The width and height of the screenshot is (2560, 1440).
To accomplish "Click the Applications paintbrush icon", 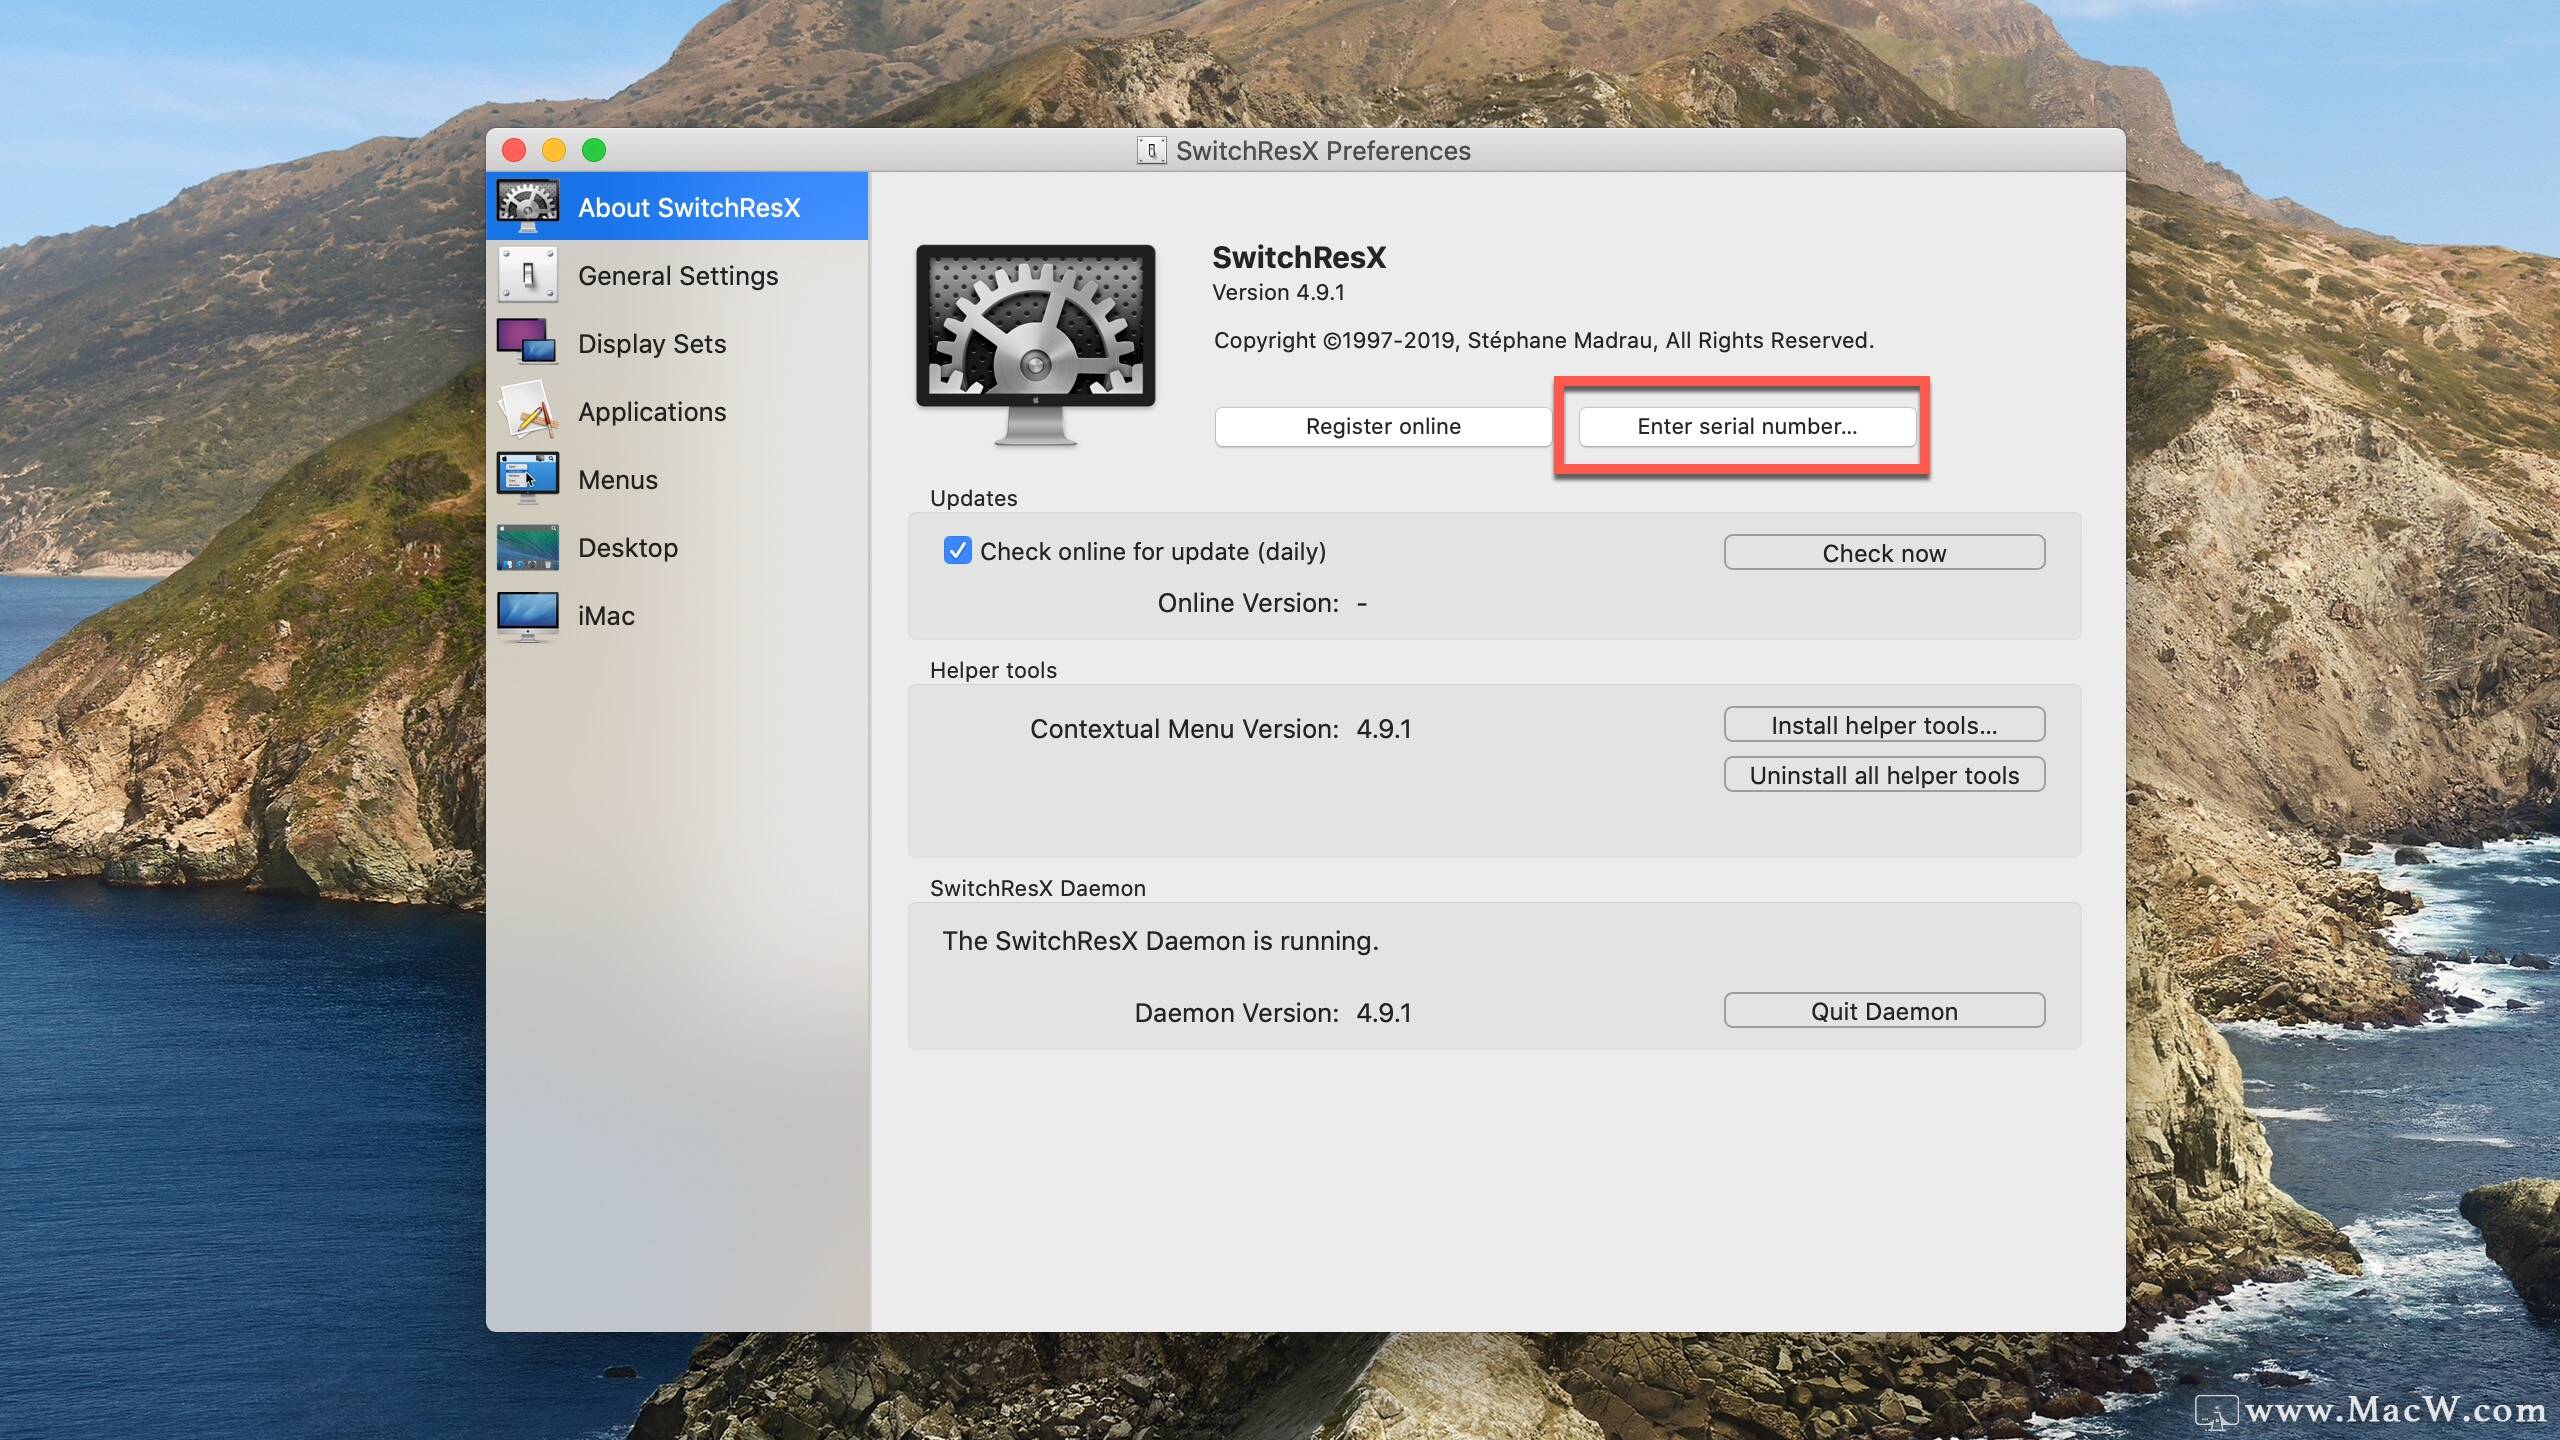I will pyautogui.click(x=529, y=411).
